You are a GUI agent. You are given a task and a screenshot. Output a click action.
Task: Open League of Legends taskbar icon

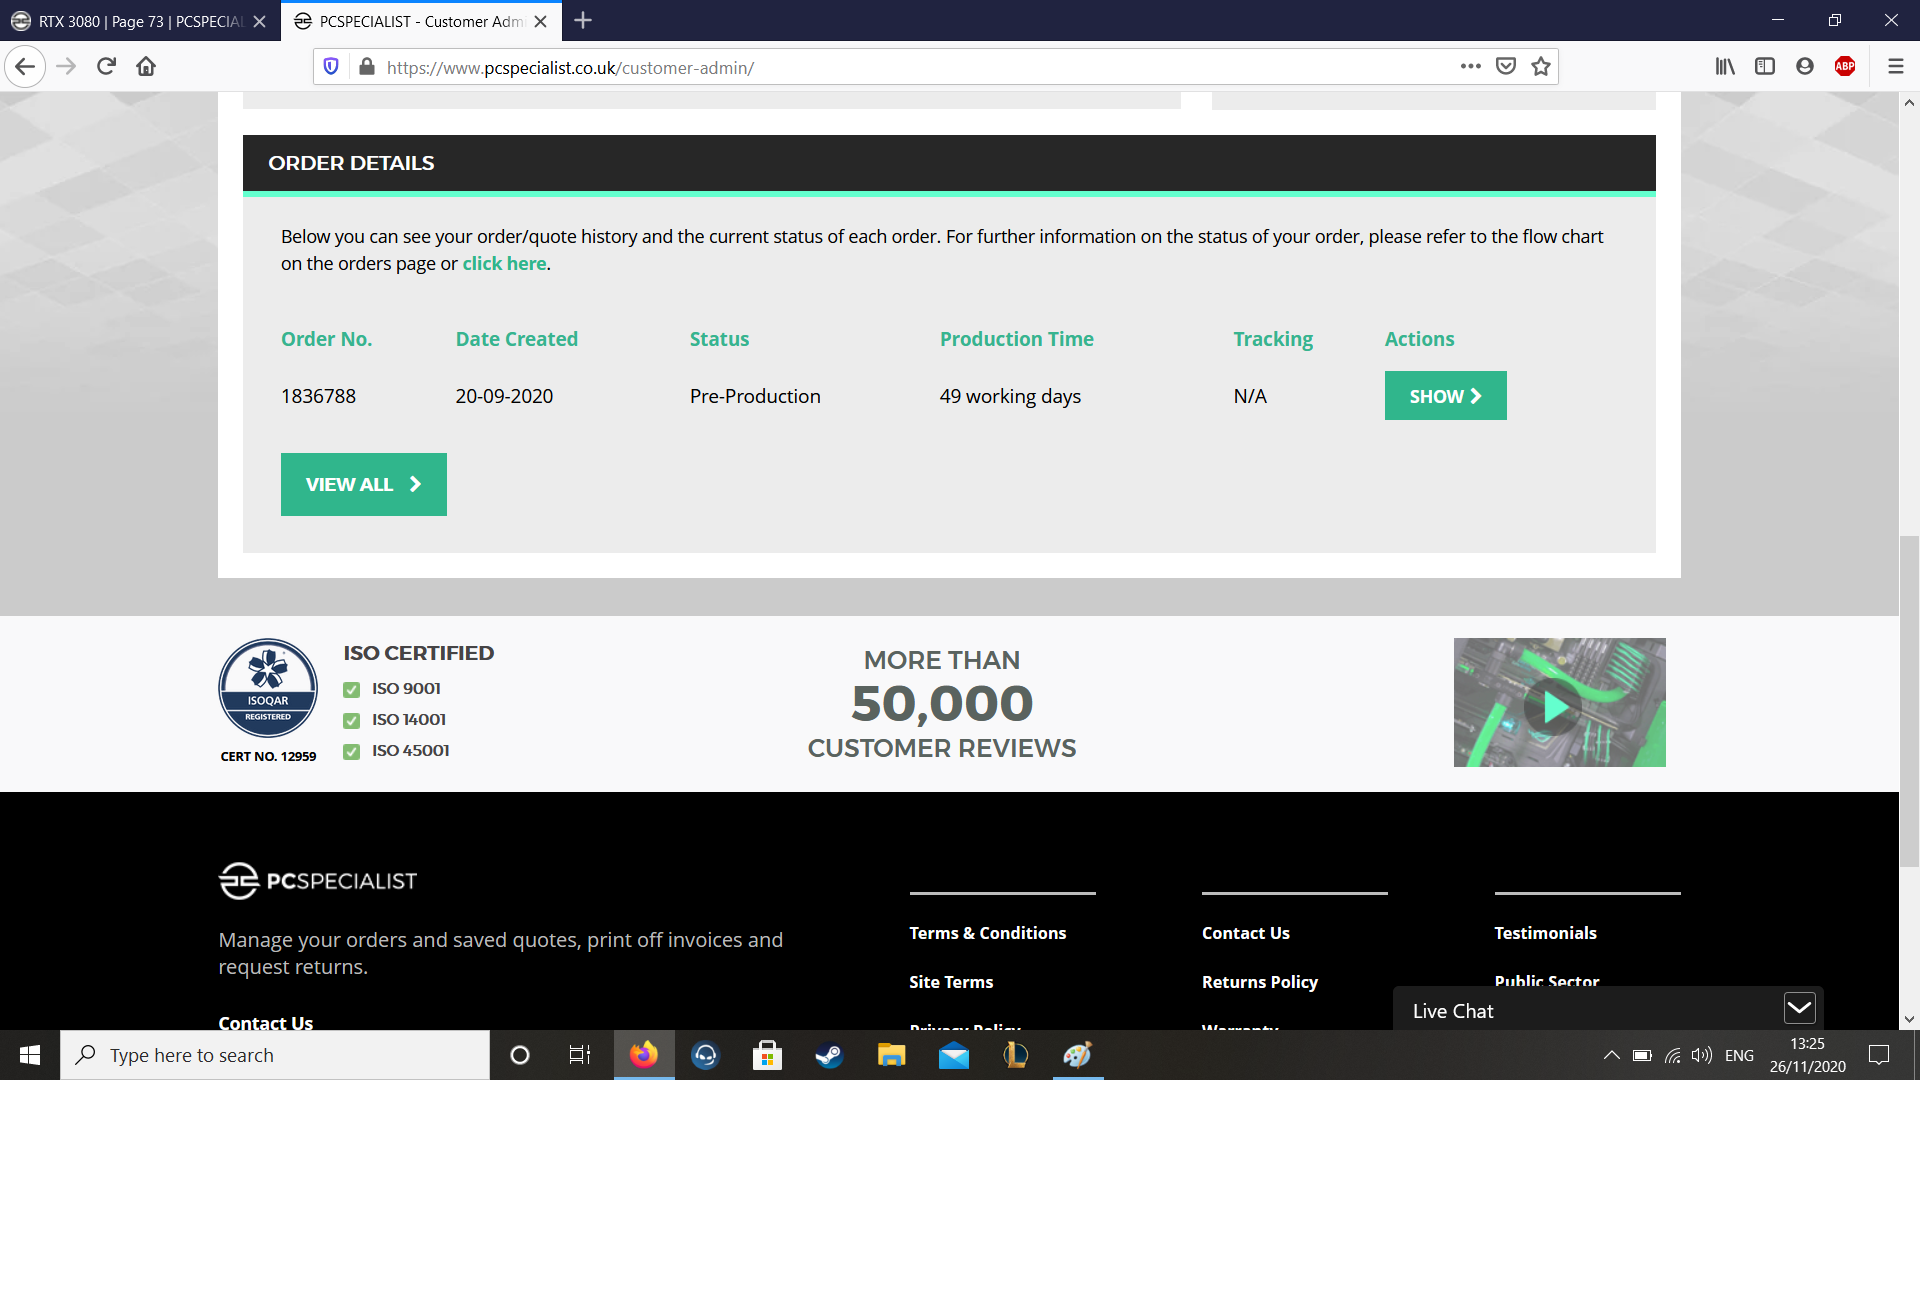[1016, 1055]
